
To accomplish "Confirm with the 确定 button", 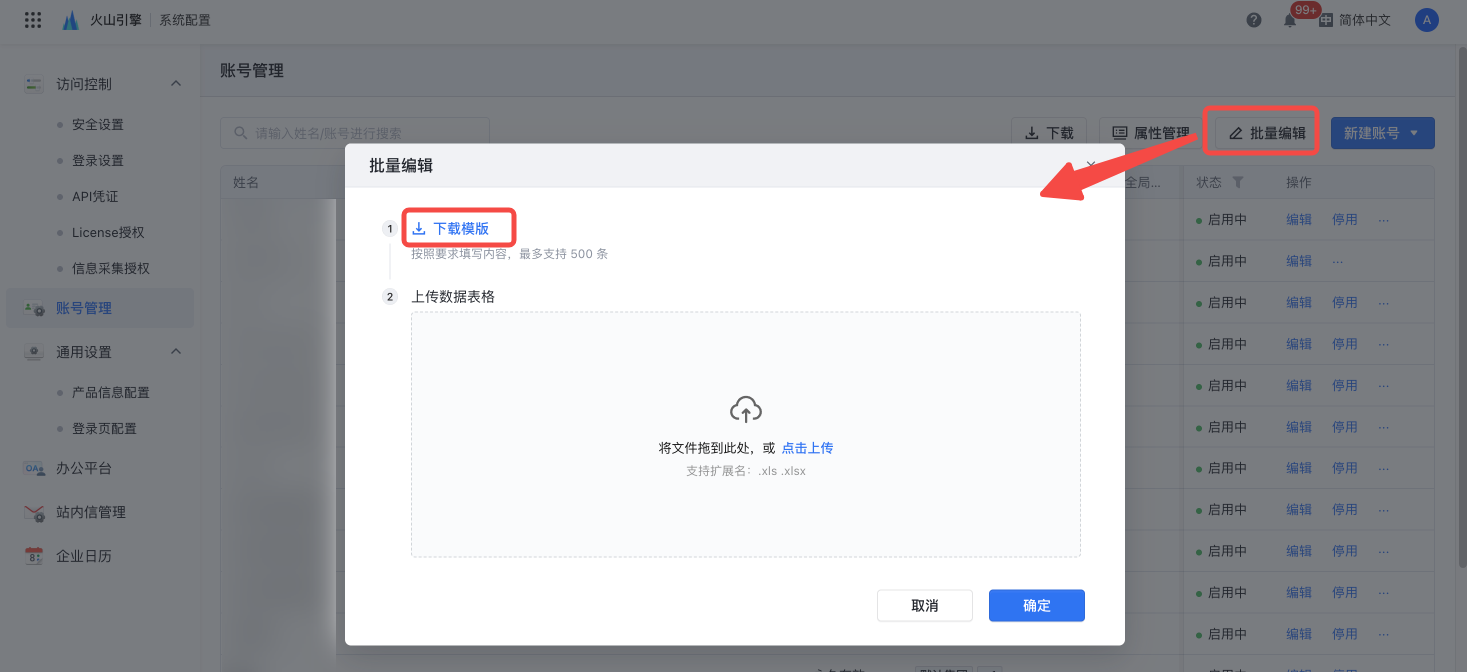I will 1037,605.
